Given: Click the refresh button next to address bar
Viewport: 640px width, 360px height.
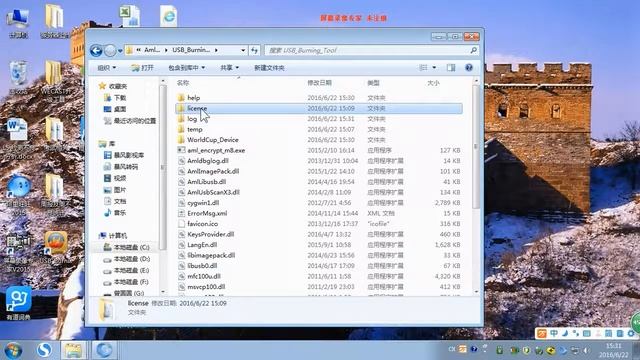Looking at the screenshot, I should click(255, 50).
